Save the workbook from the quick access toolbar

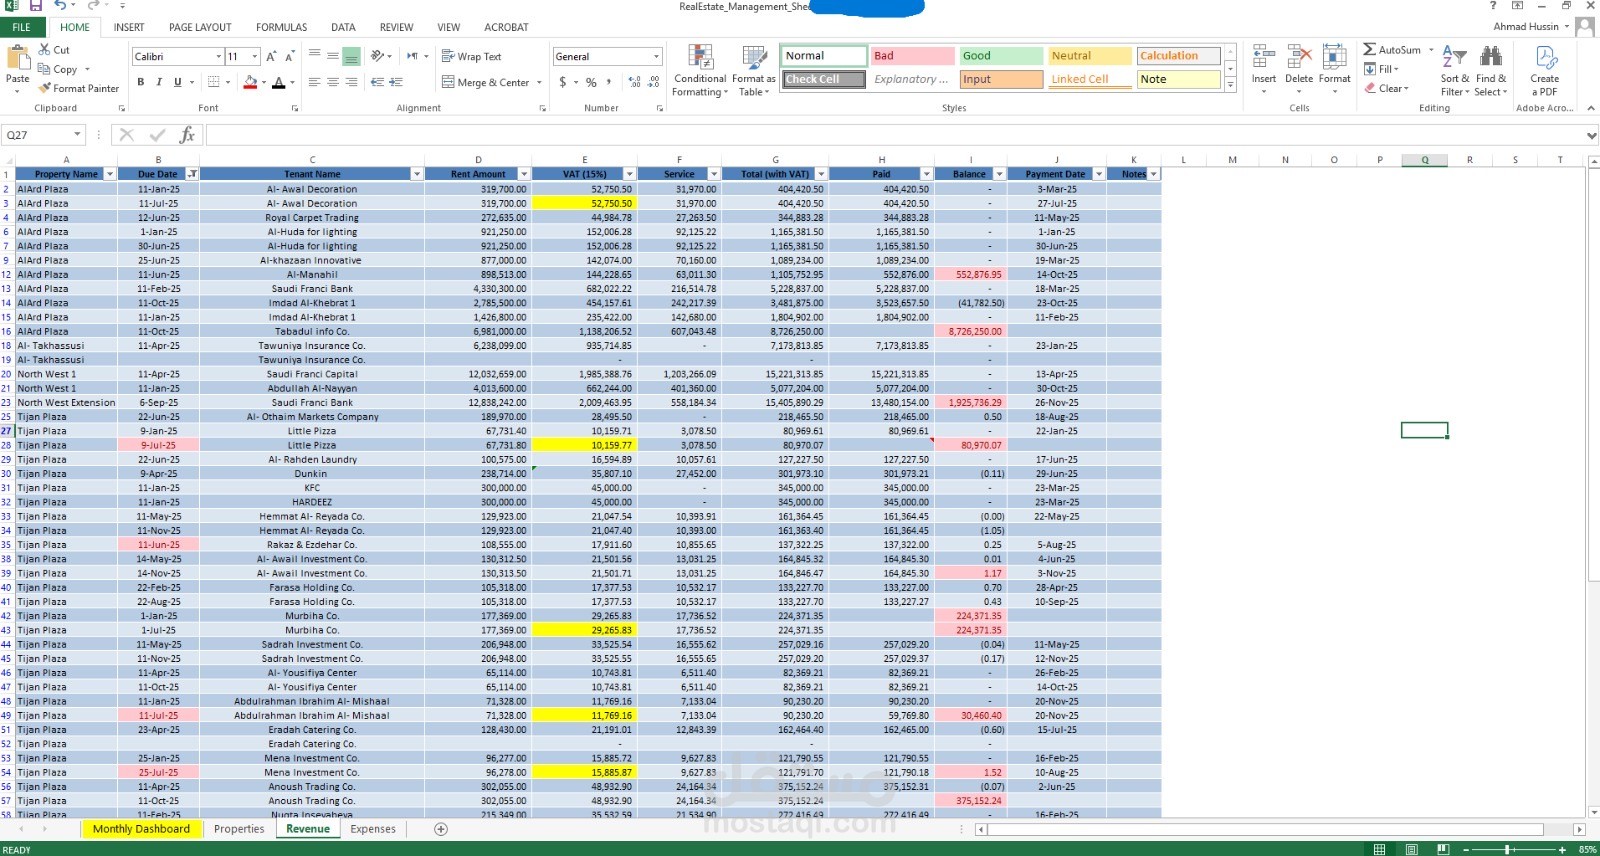36,6
